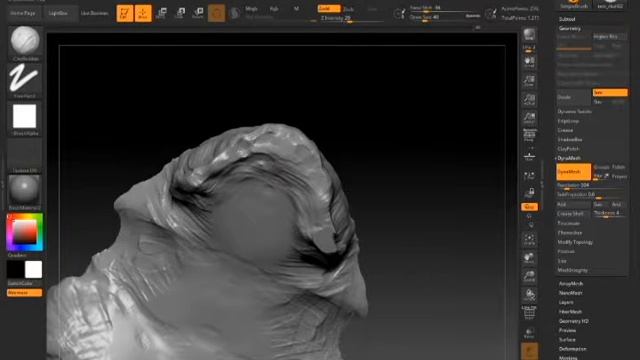The image size is (640, 360).
Task: Click the Create Shell button
Action: click(573, 213)
